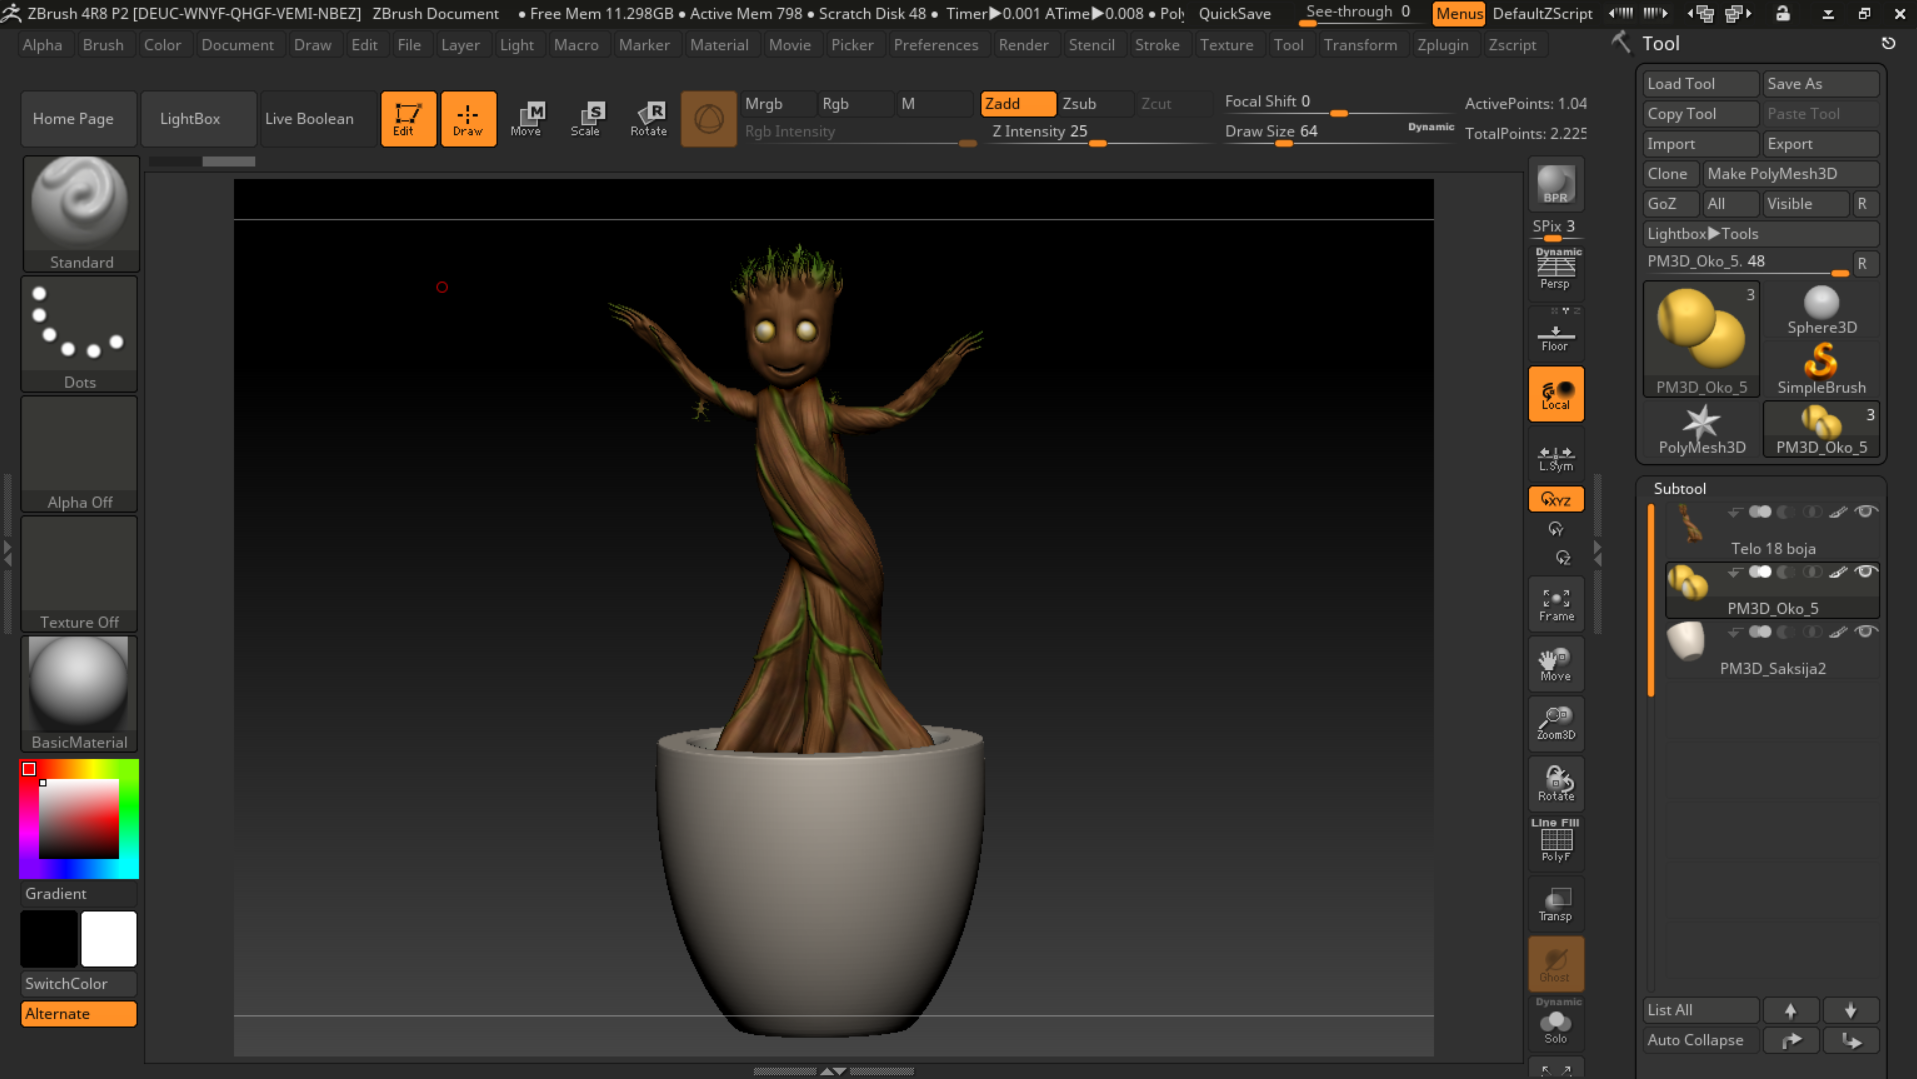Collapse the Subtool section

[x=1679, y=488]
